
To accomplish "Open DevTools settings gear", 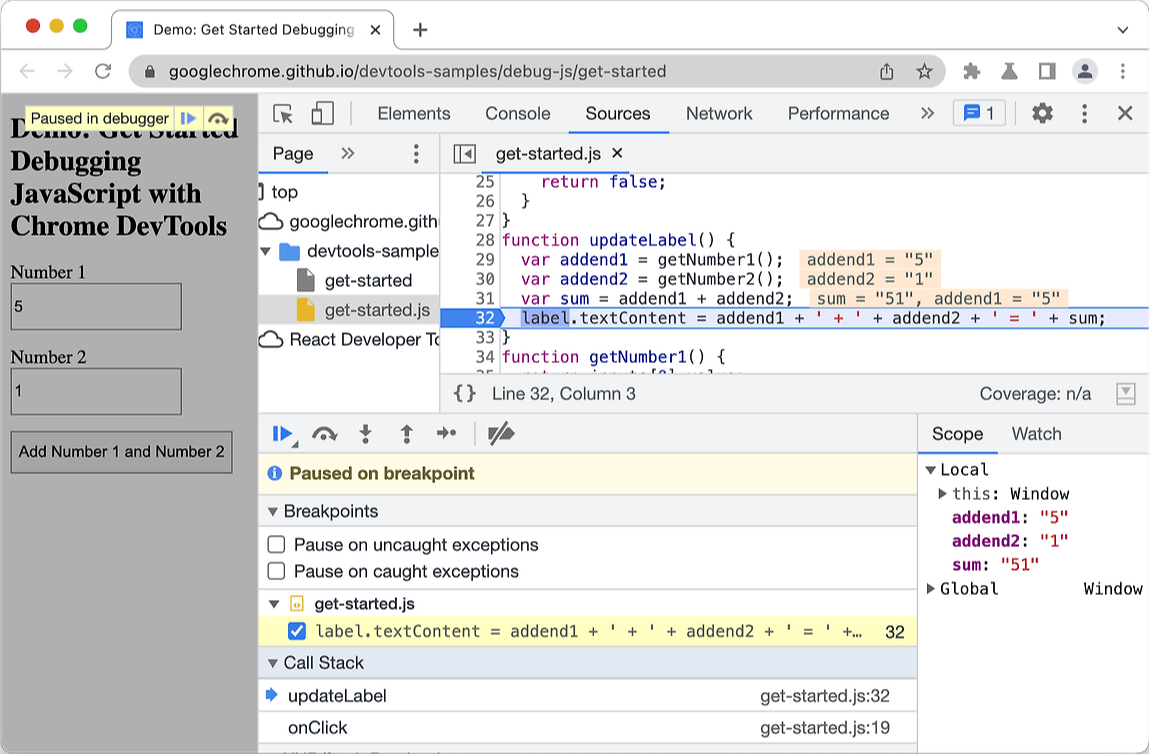I will 1042,113.
